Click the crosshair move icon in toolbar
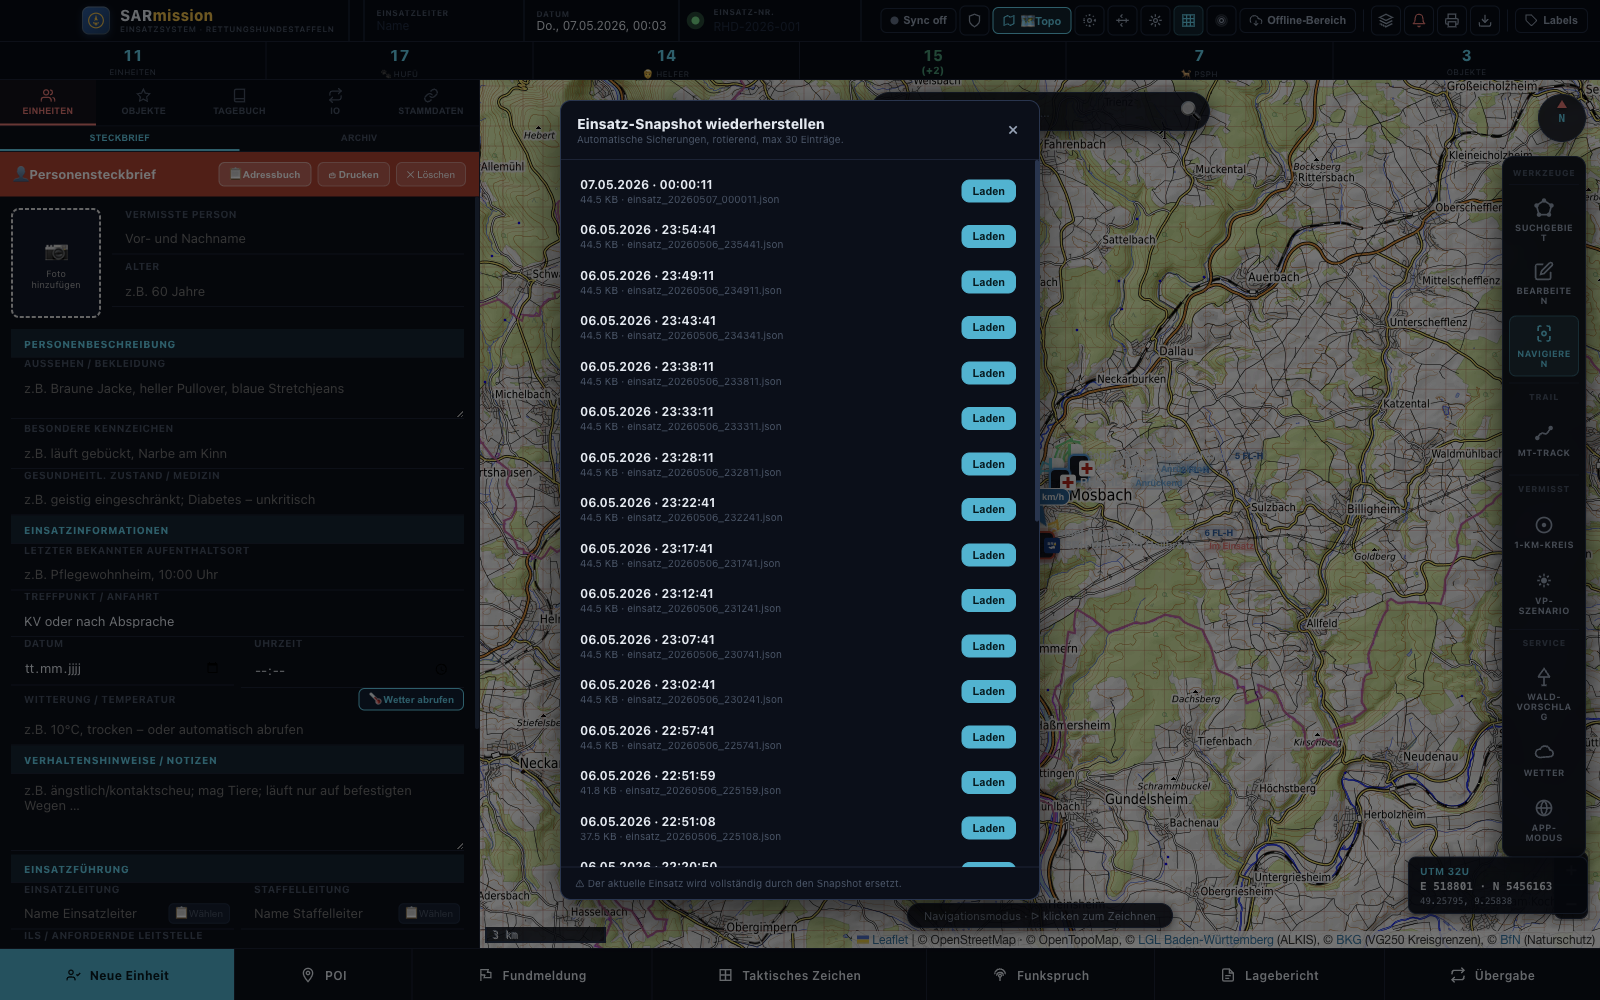Viewport: 1600px width, 1000px height. click(x=1122, y=20)
